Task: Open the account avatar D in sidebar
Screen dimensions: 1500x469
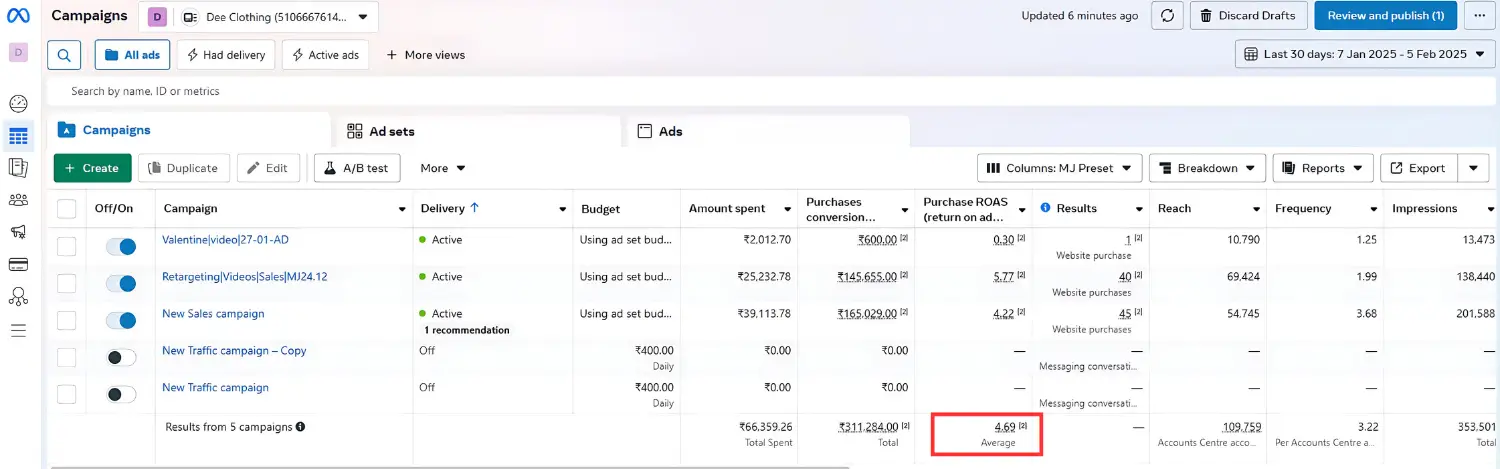Action: 18,52
